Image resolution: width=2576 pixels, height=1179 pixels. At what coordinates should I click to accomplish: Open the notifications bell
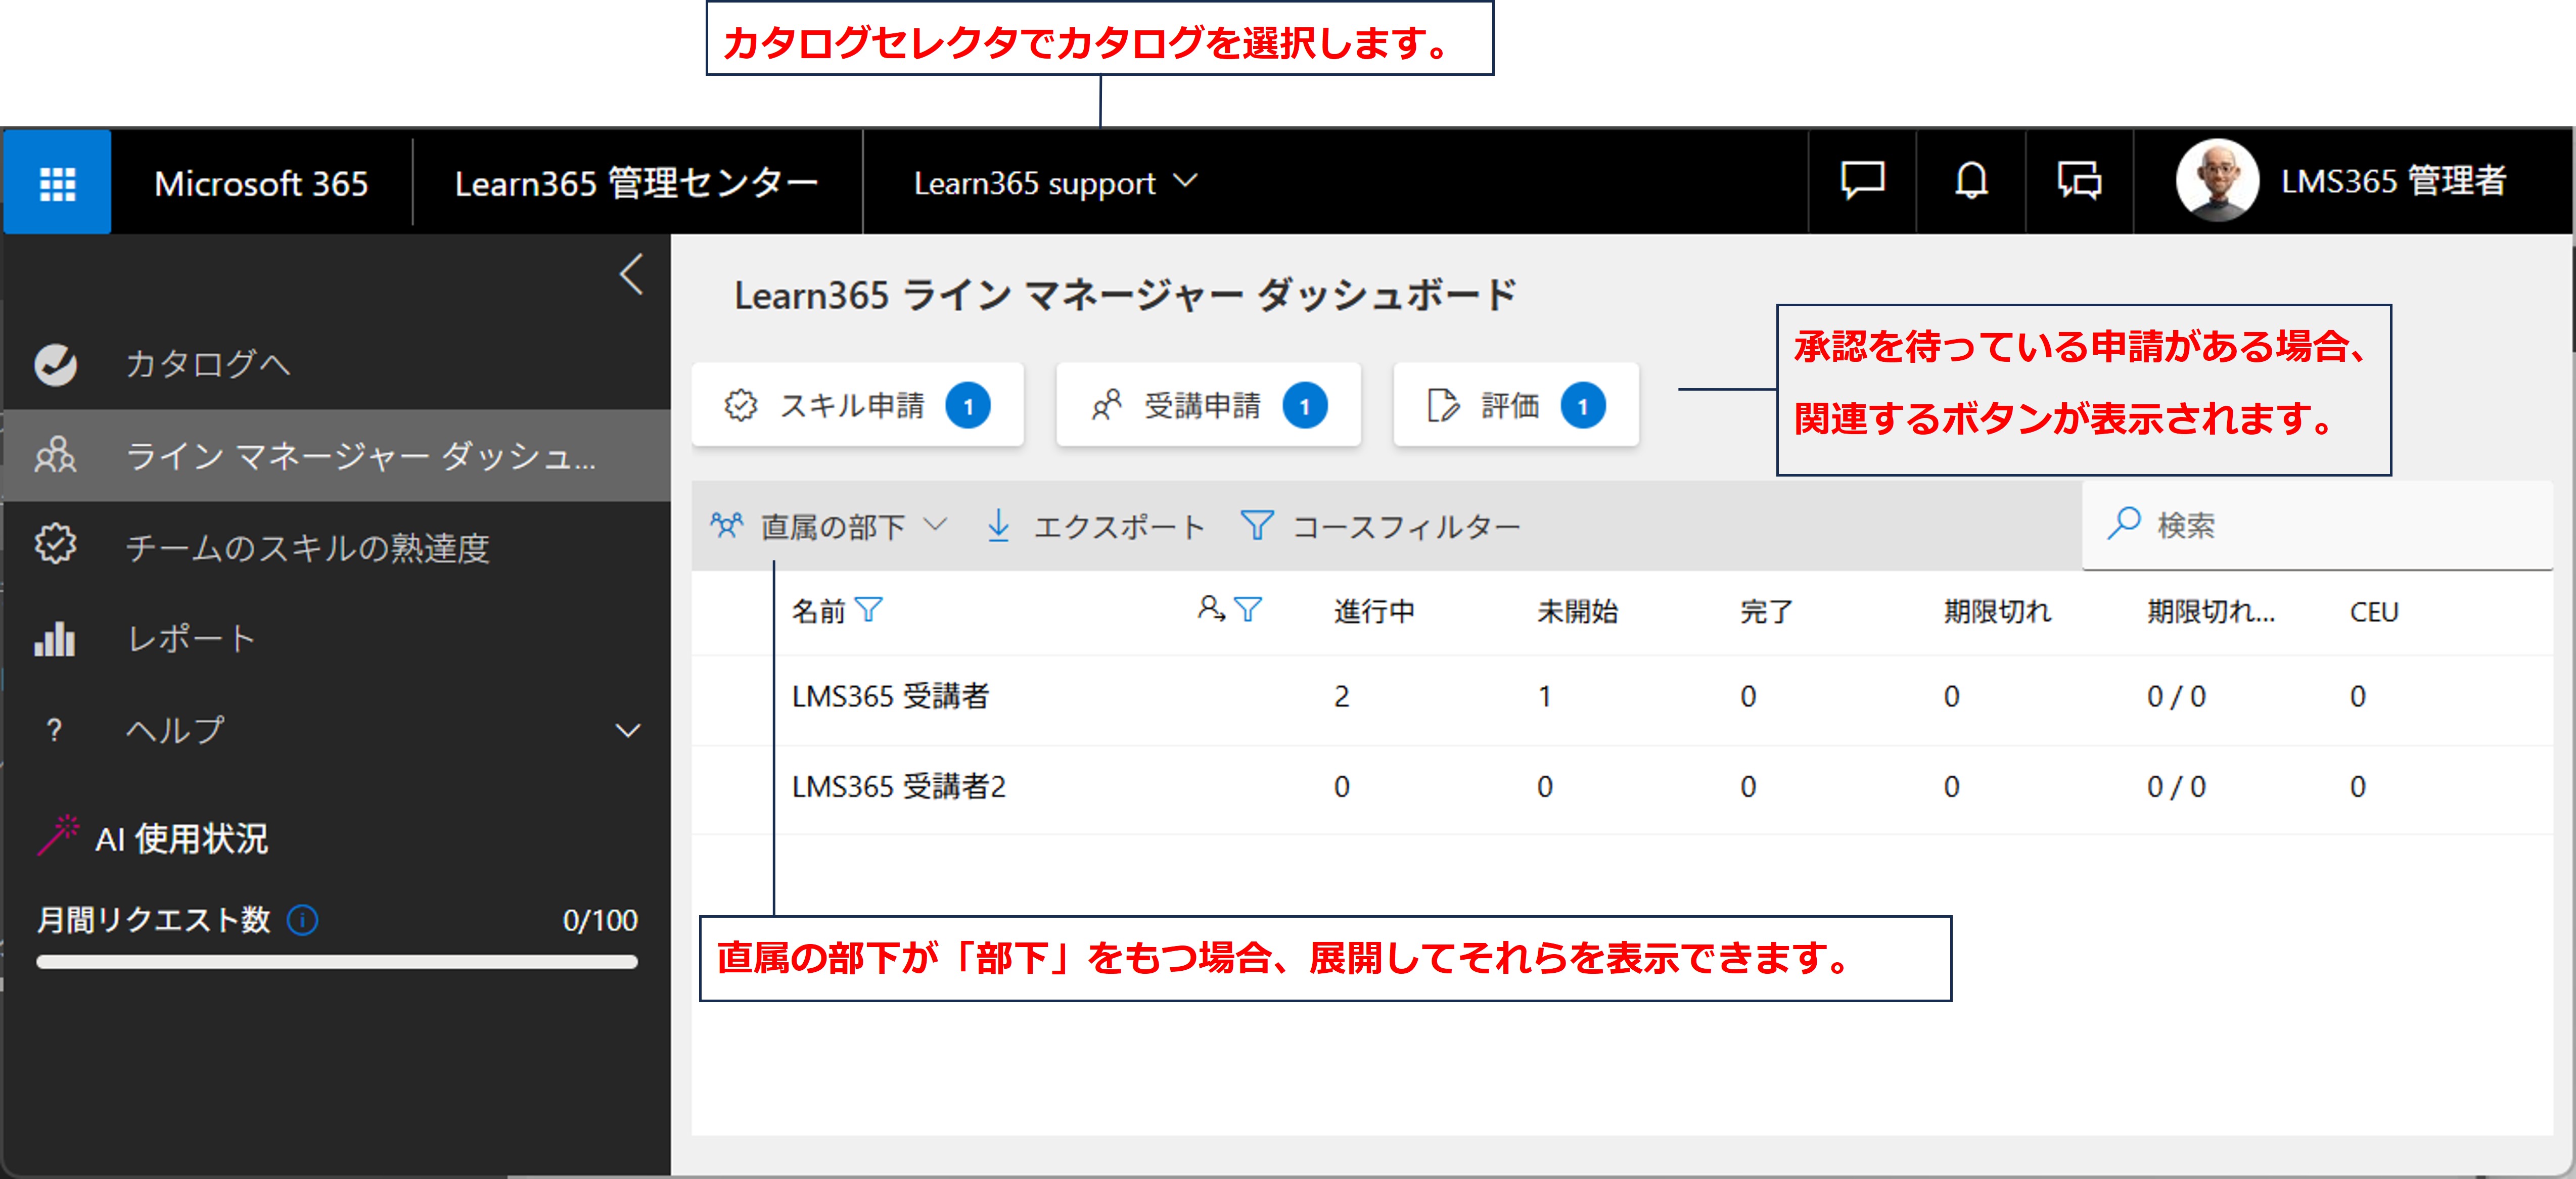(x=1971, y=181)
